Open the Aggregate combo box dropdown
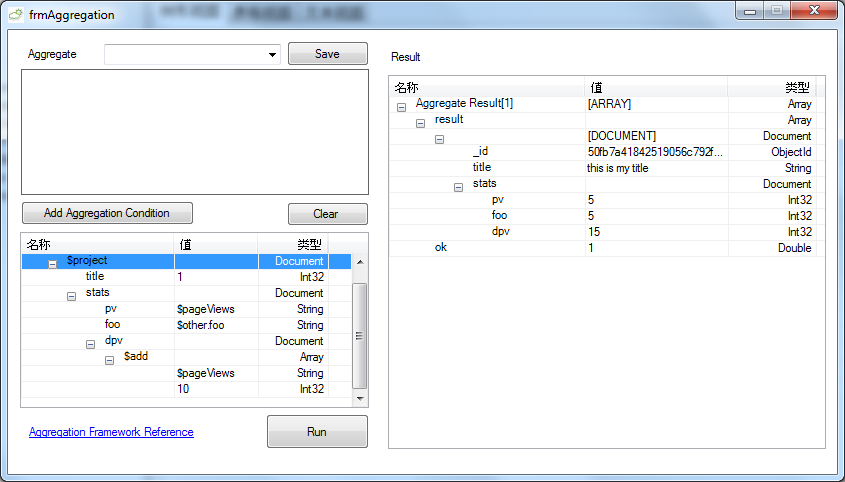This screenshot has height=482, width=845. [x=272, y=54]
